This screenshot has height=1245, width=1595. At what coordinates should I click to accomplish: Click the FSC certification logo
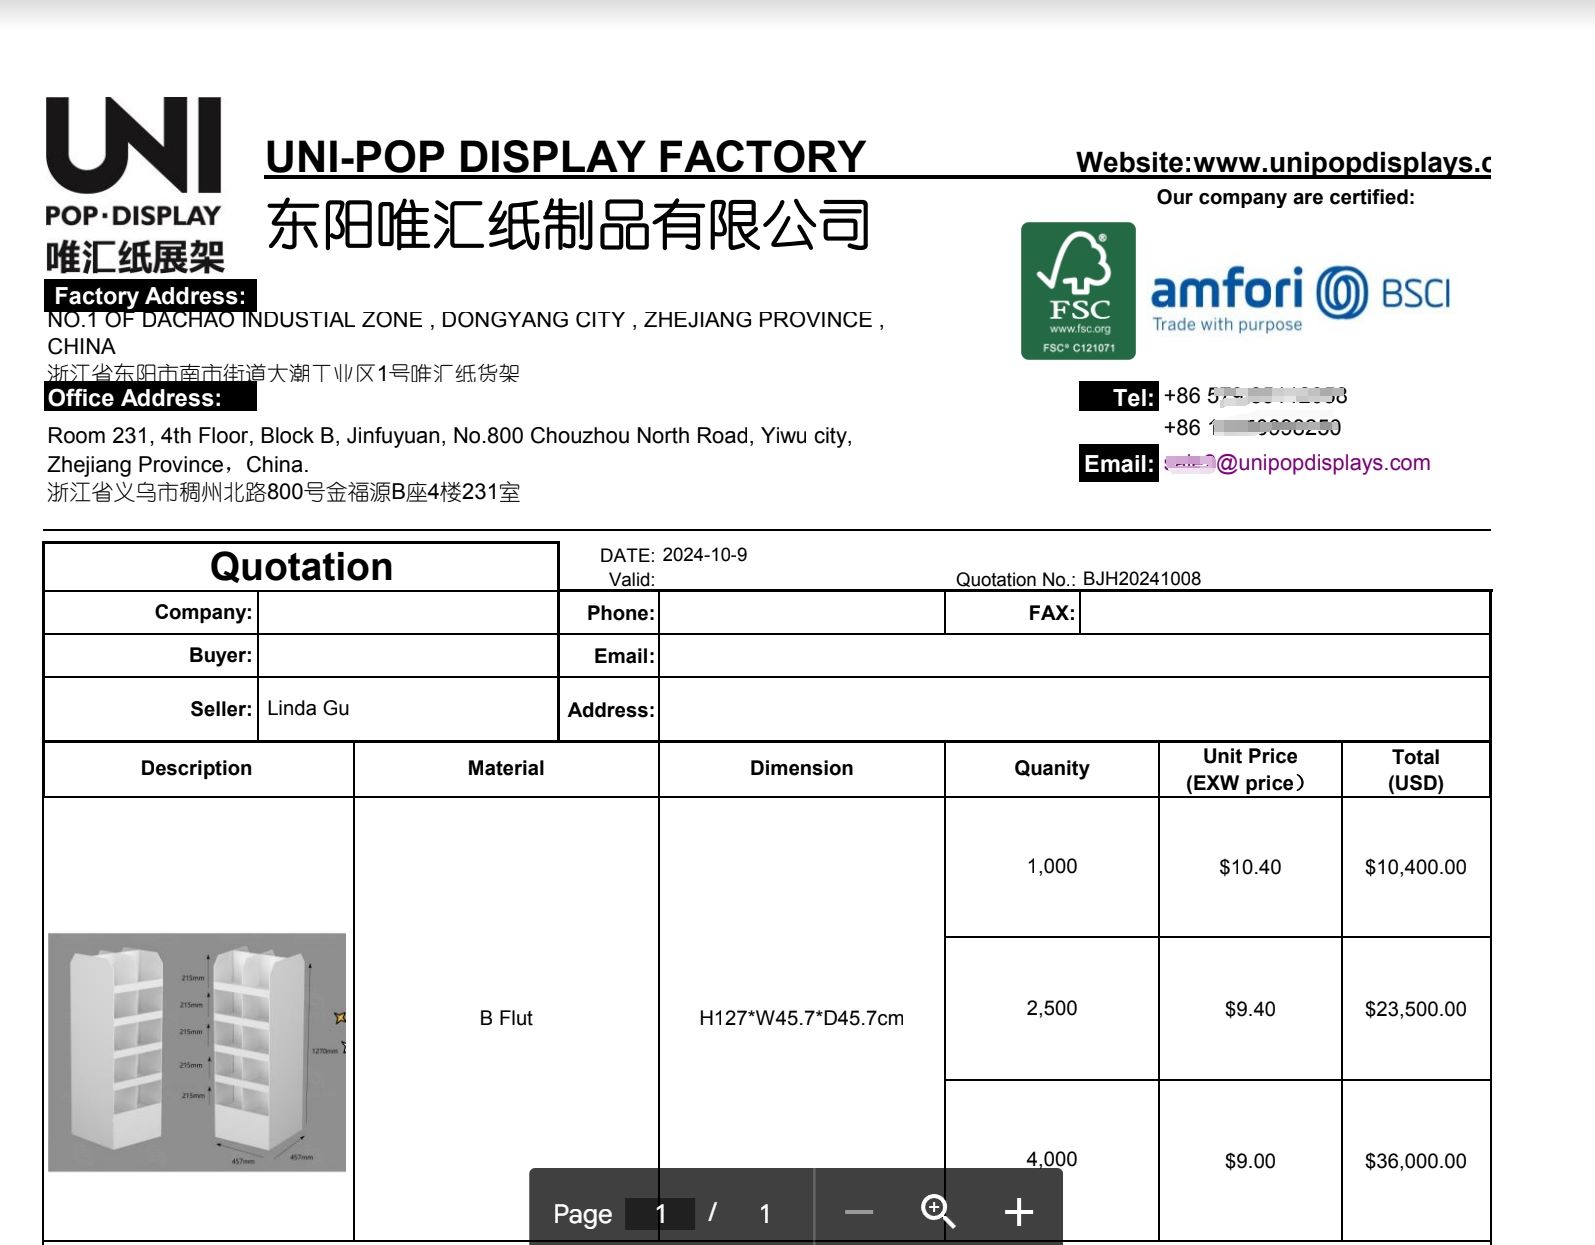pyautogui.click(x=1078, y=290)
